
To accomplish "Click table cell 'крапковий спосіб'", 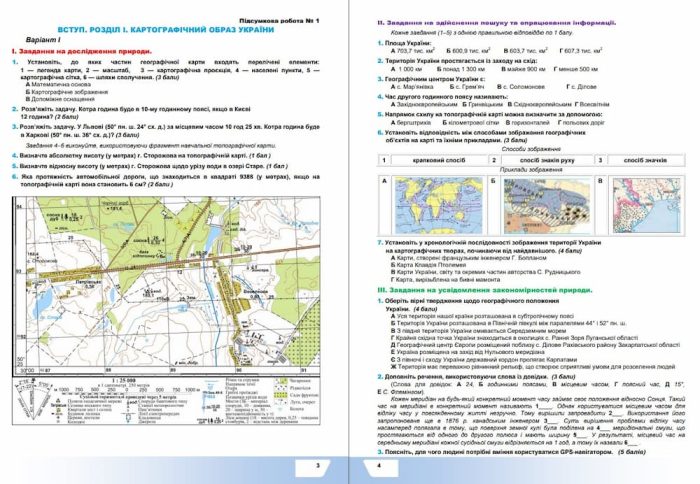I will click(x=439, y=160).
